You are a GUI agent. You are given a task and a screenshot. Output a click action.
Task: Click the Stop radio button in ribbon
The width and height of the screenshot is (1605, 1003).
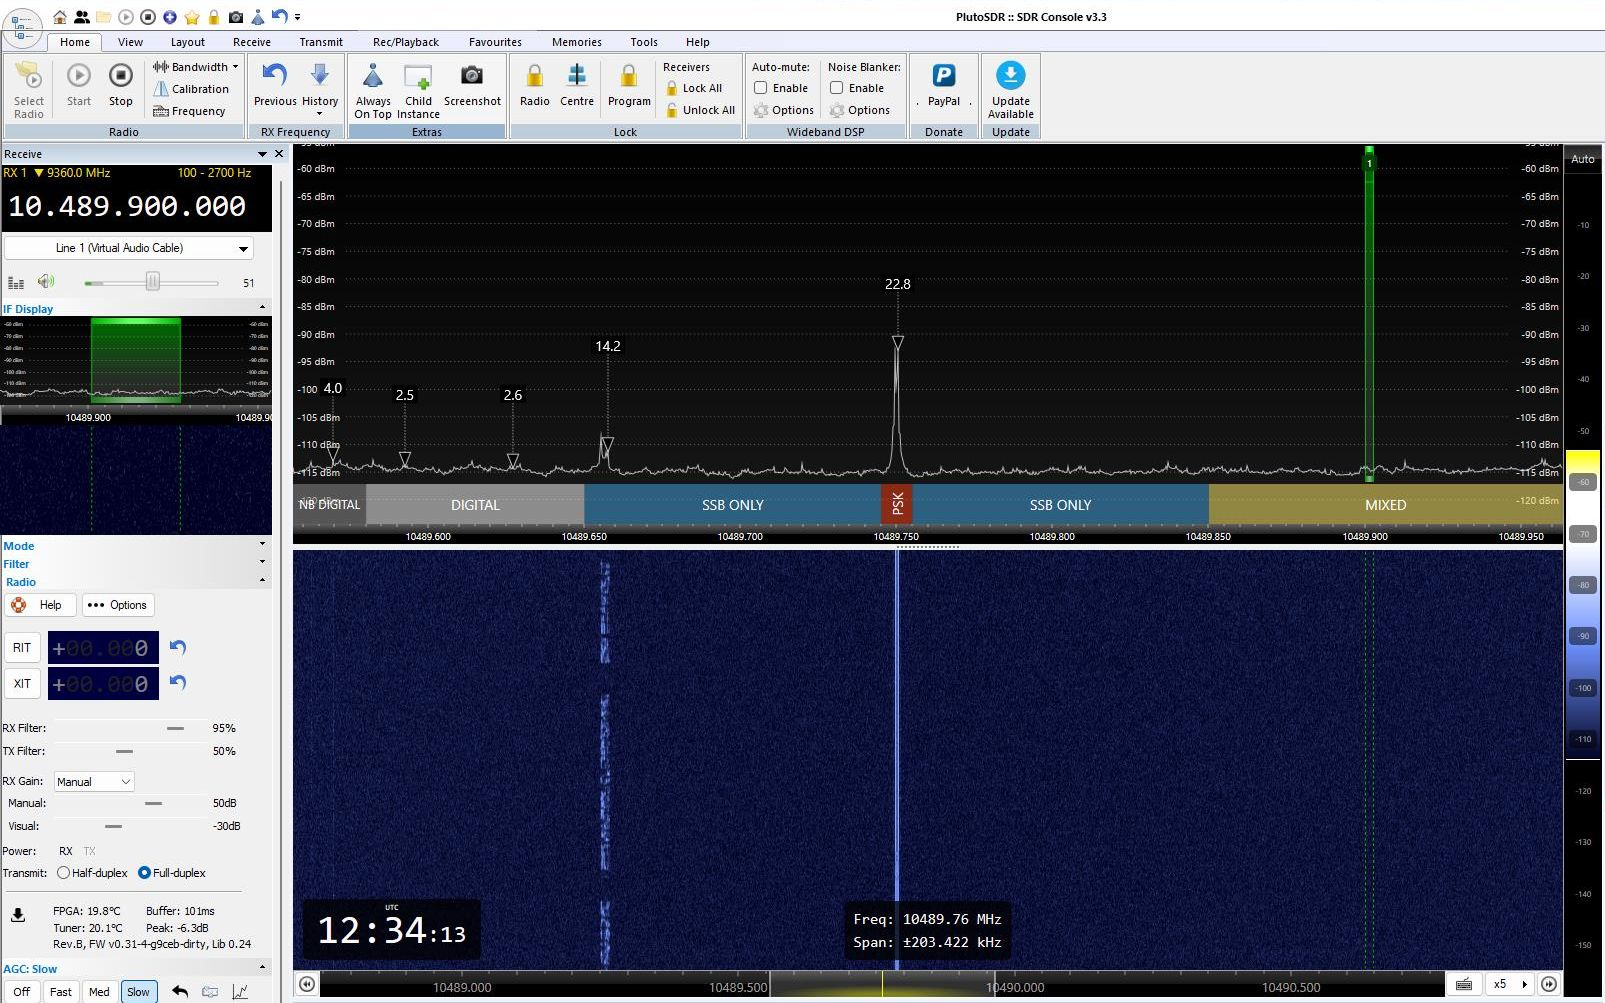[x=120, y=84]
